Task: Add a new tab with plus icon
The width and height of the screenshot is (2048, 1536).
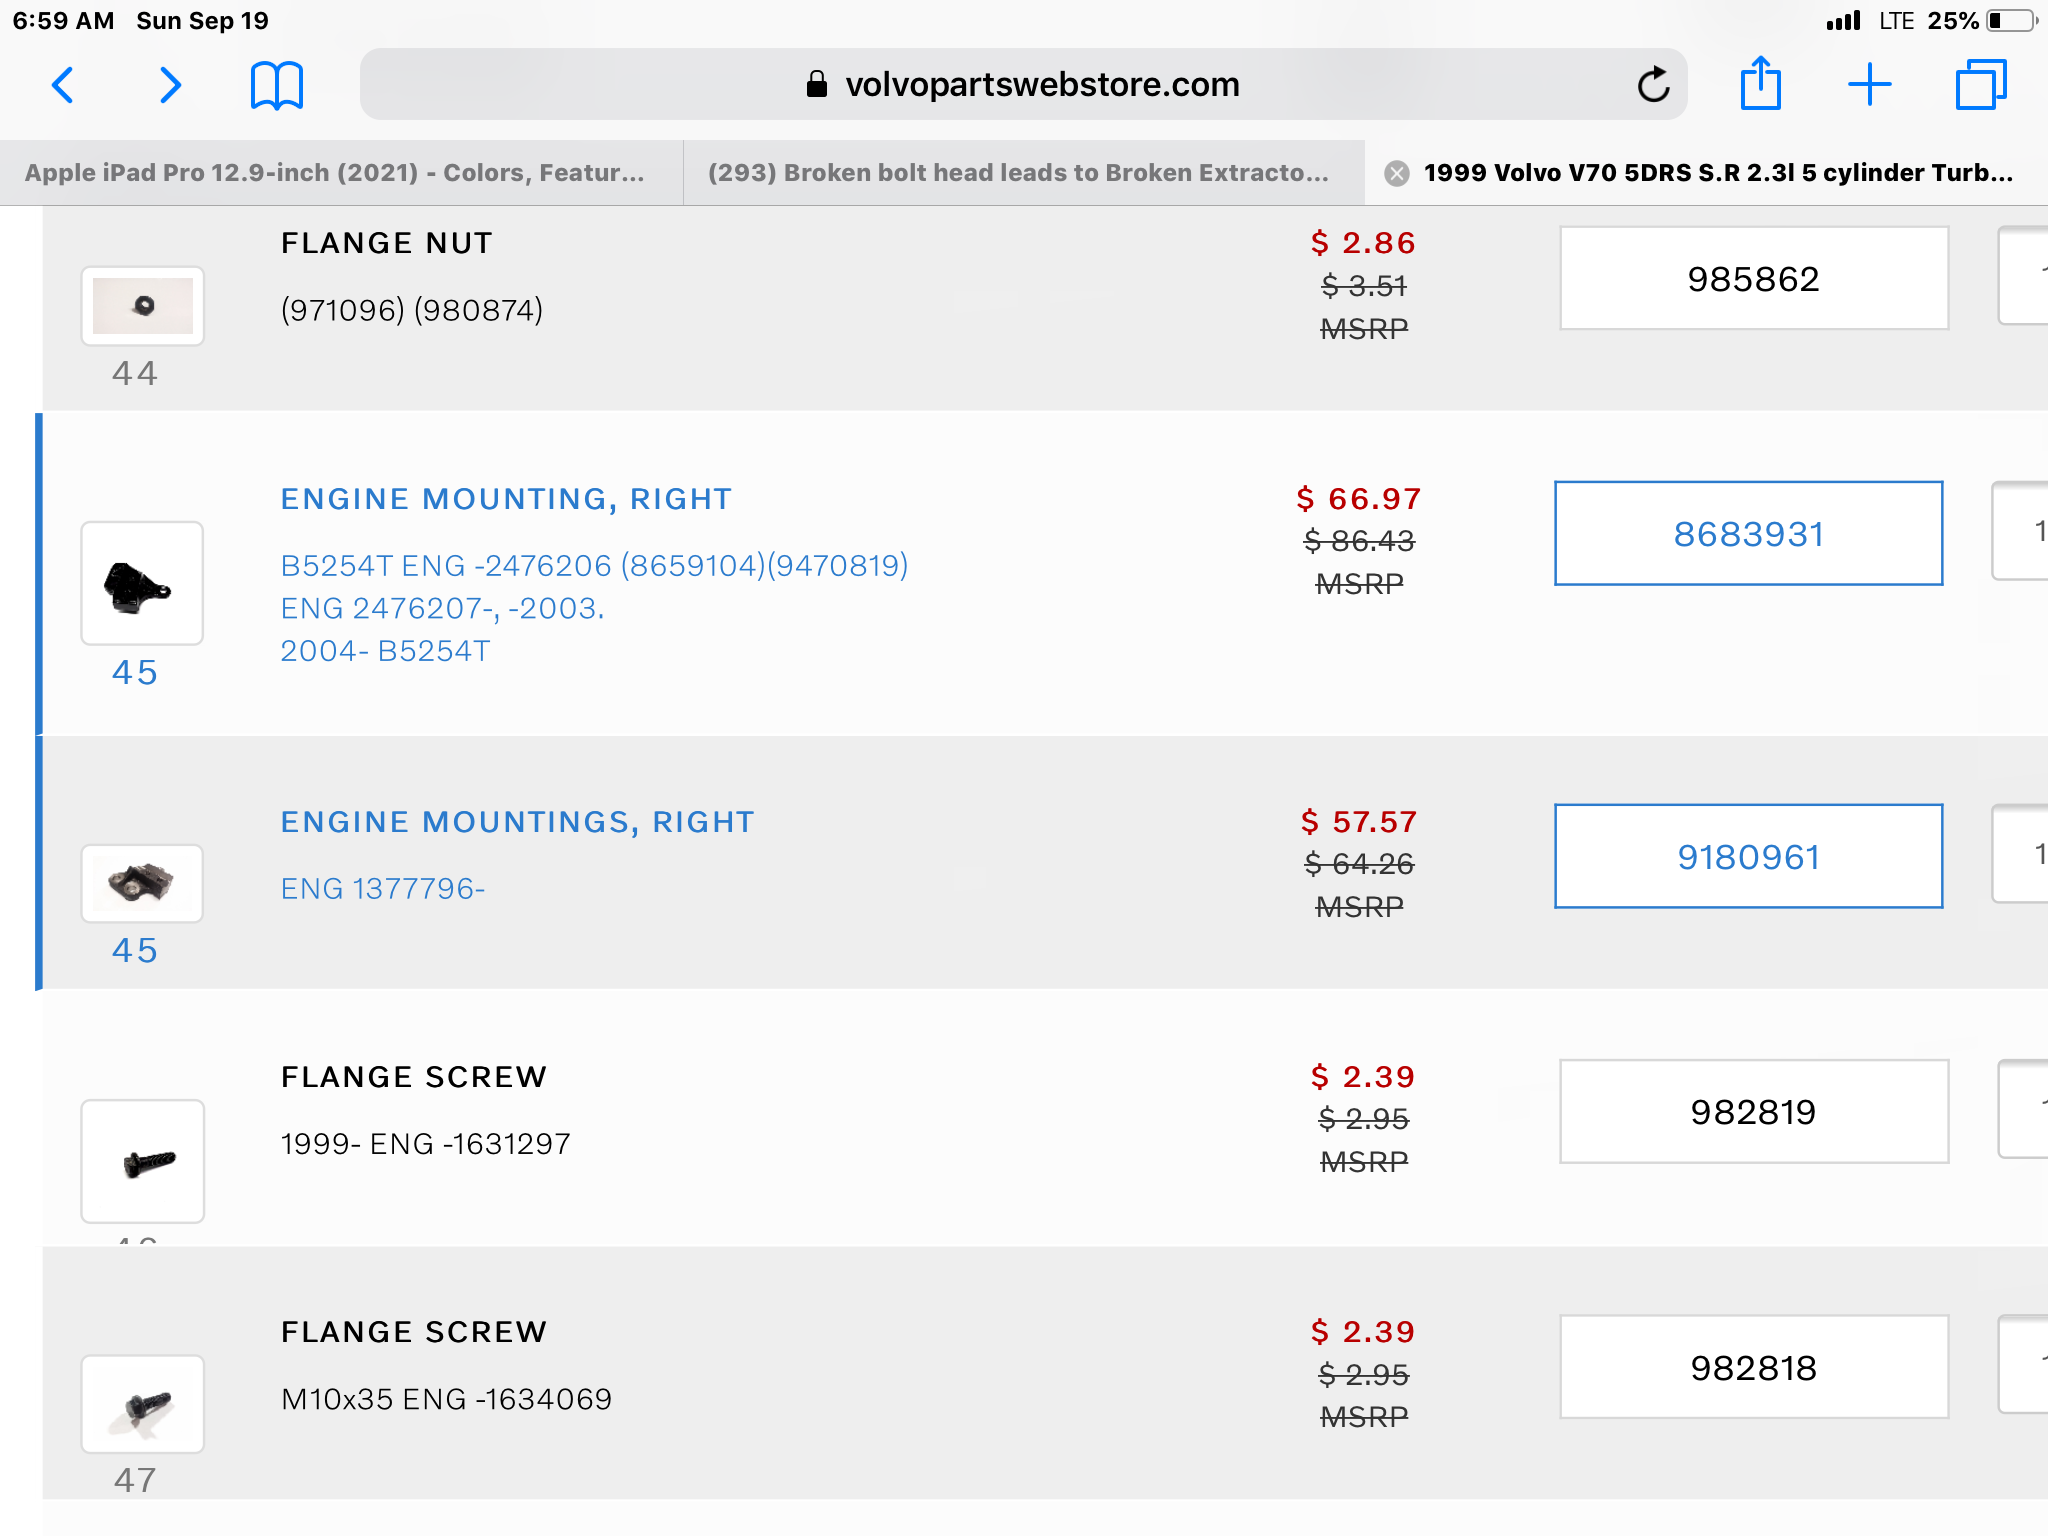Action: click(x=1869, y=85)
